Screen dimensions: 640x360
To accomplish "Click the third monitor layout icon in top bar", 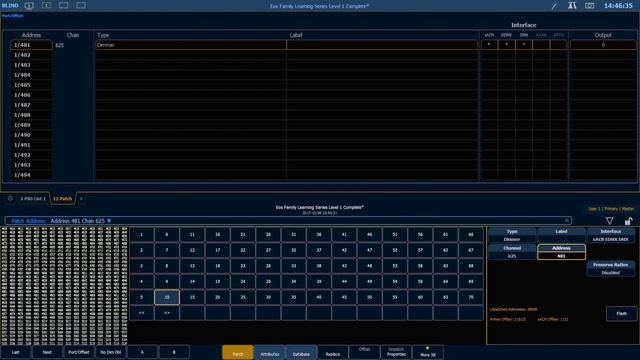I will [64, 6].
